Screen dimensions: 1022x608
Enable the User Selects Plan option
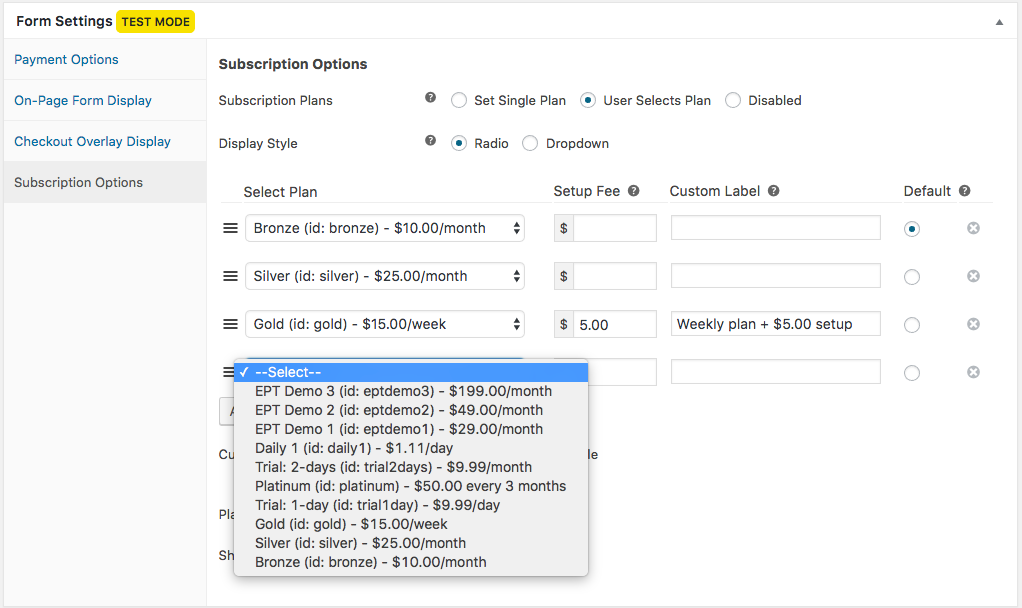pyautogui.click(x=587, y=100)
